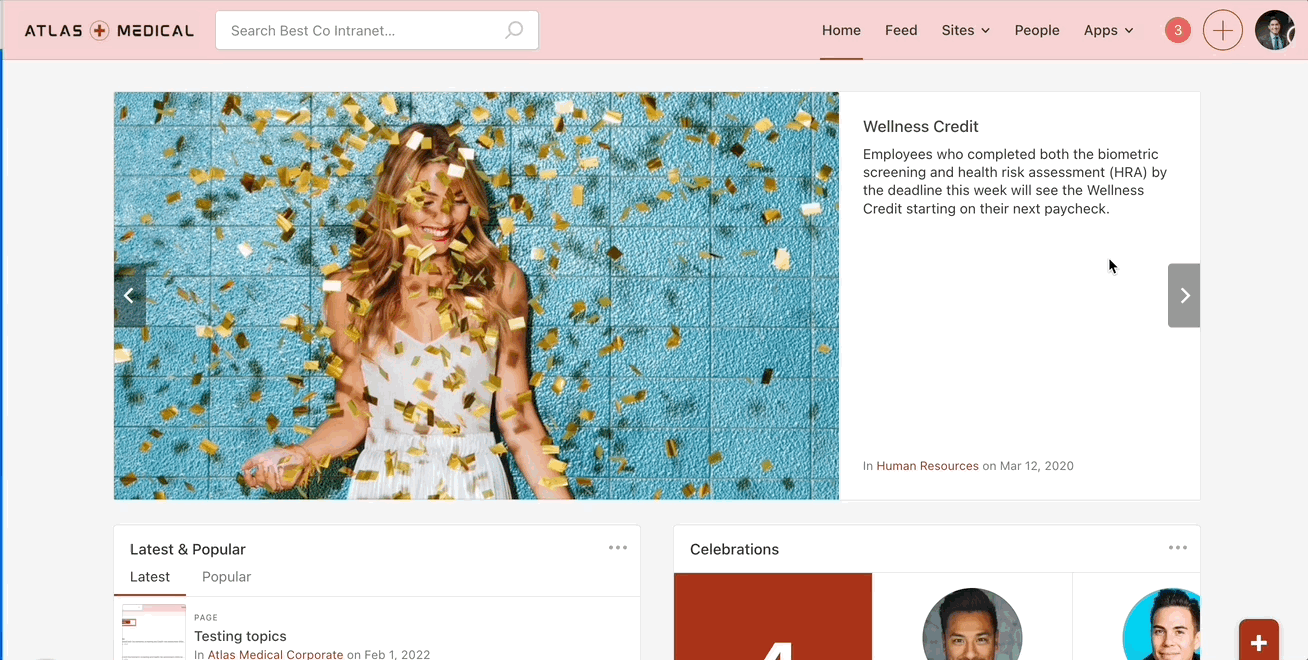
Task: Follow the Atlas Medical Corporate link
Action: click(275, 655)
